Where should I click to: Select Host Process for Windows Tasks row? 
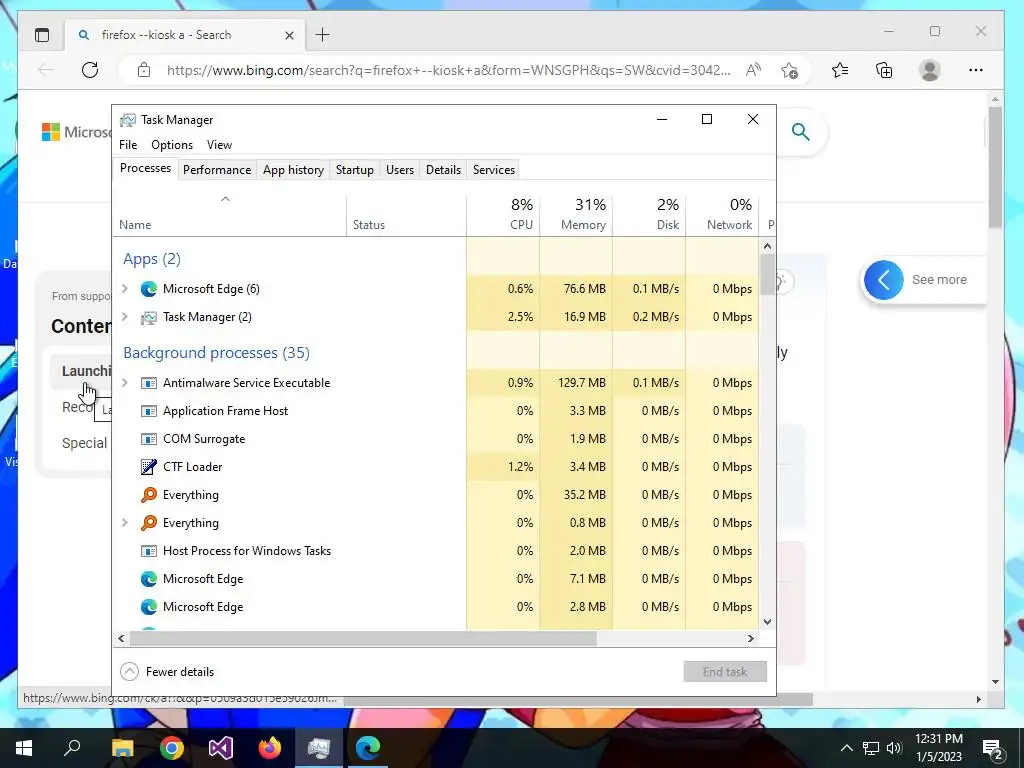tap(436, 551)
